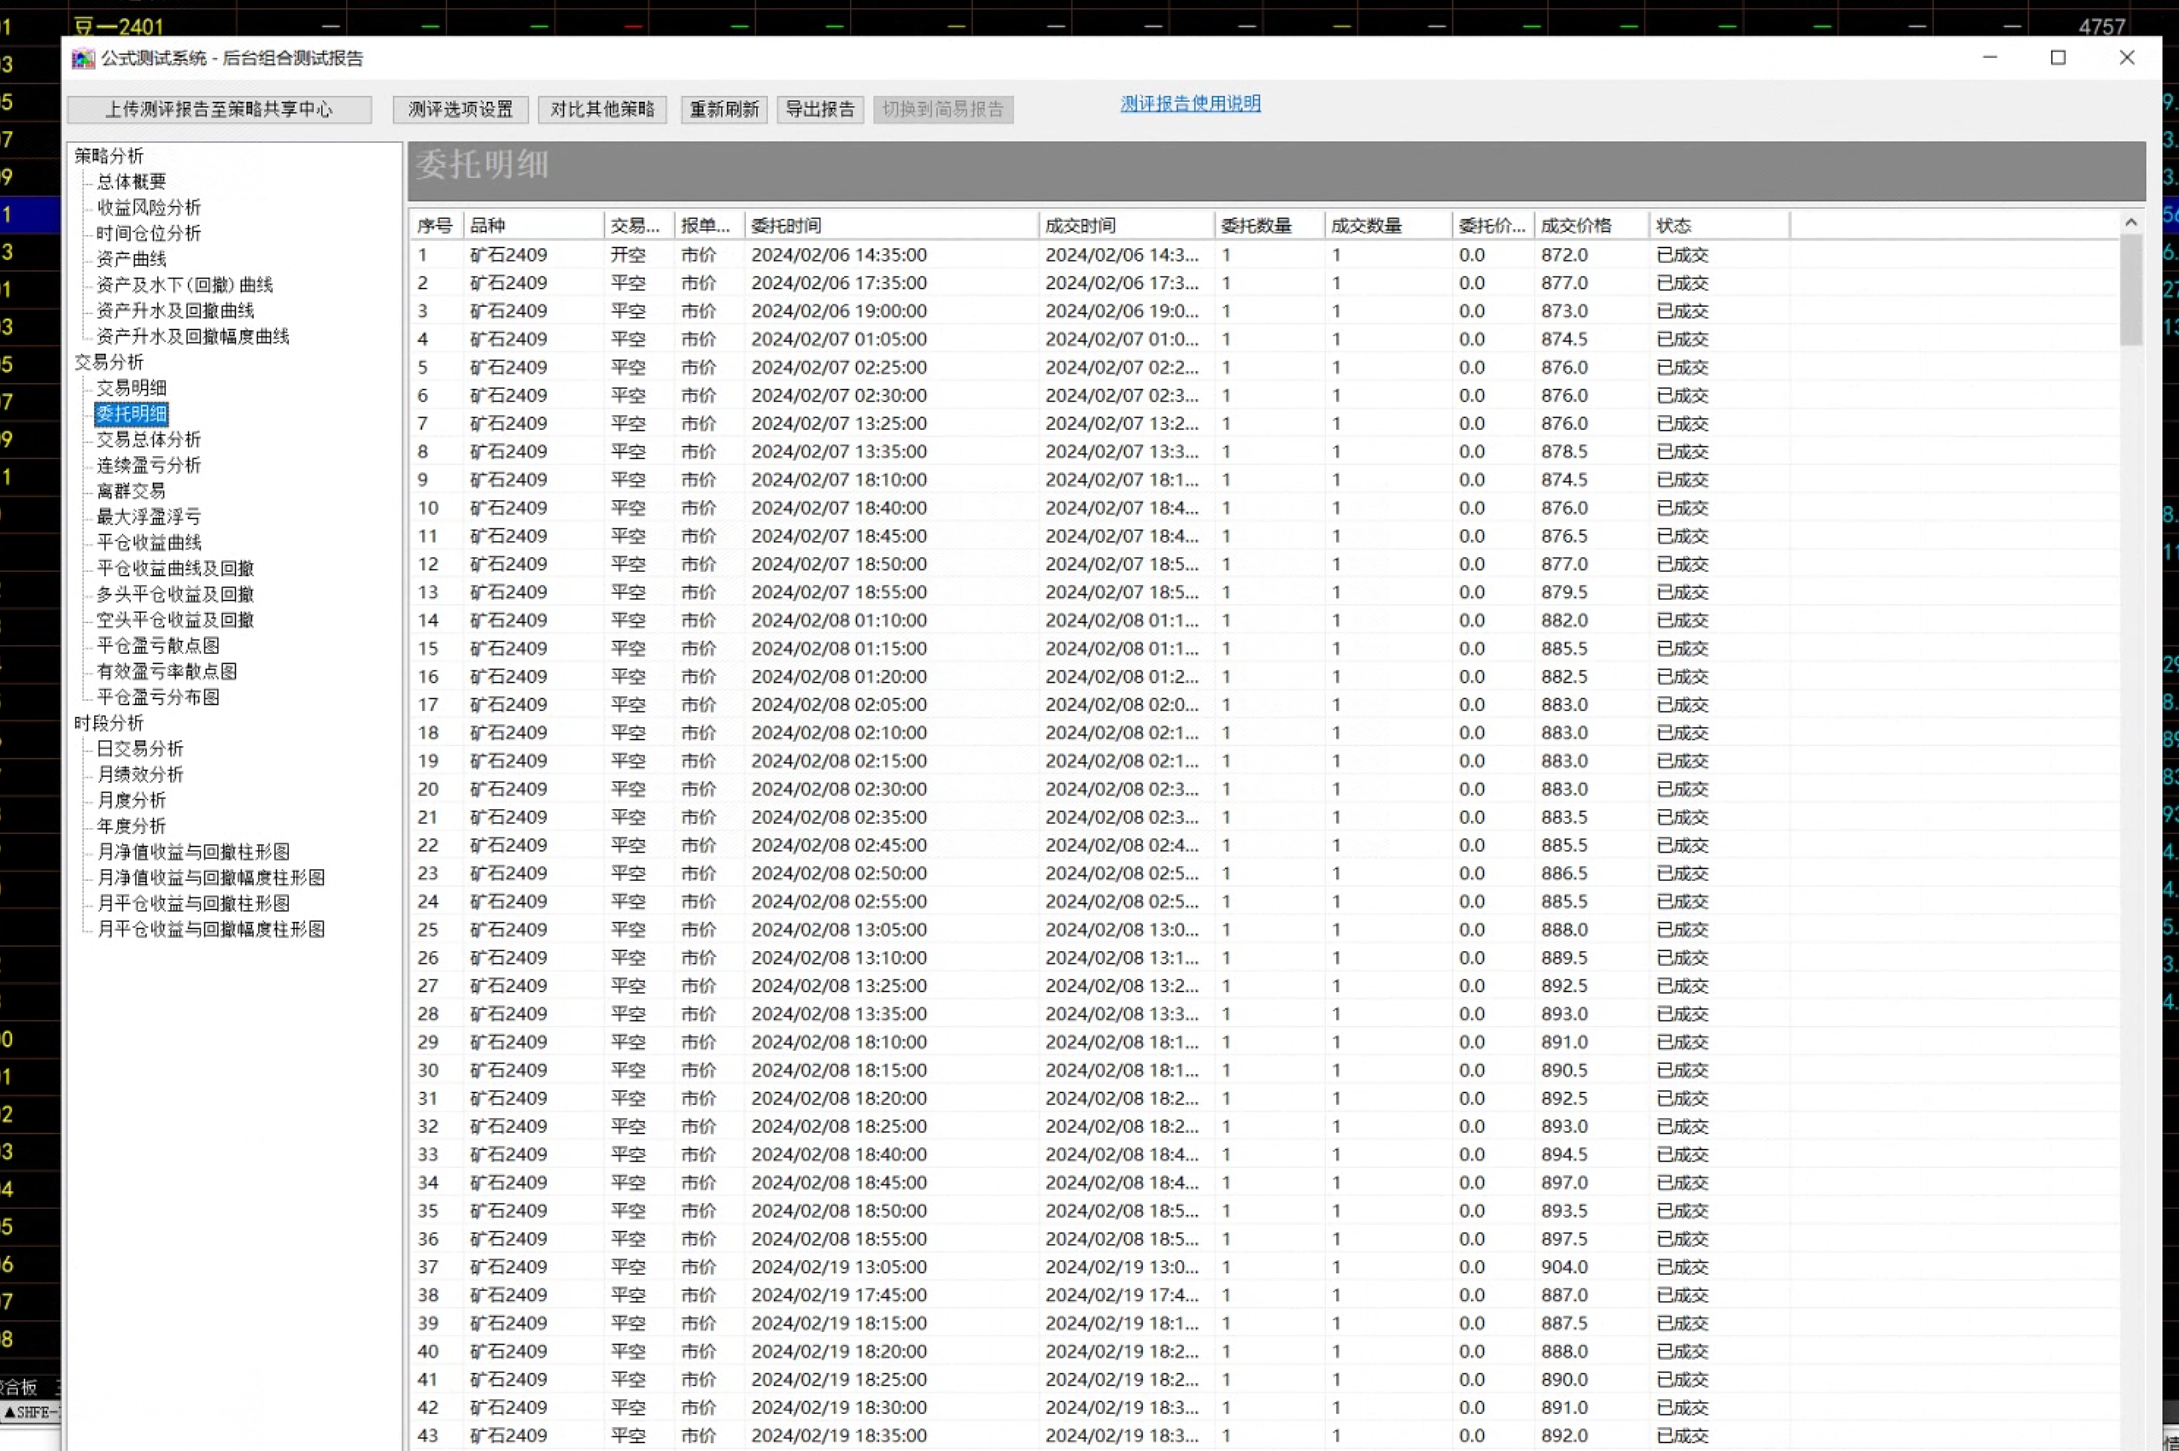This screenshot has width=2179, height=1451.
Task: Open 月平仓收益与回撤柱形图 item
Action: coord(193,904)
